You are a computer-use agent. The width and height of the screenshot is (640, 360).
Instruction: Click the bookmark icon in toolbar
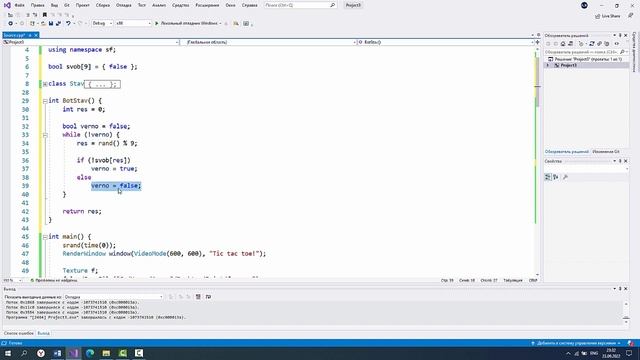[45, 15]
